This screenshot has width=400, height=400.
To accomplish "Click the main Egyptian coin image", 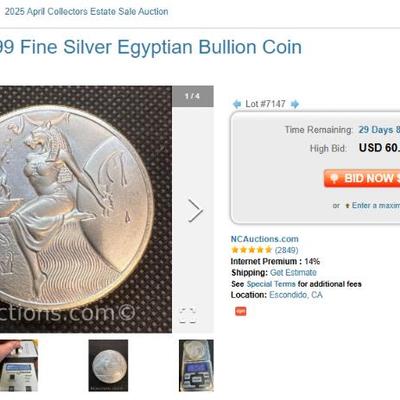I will point(86,209).
